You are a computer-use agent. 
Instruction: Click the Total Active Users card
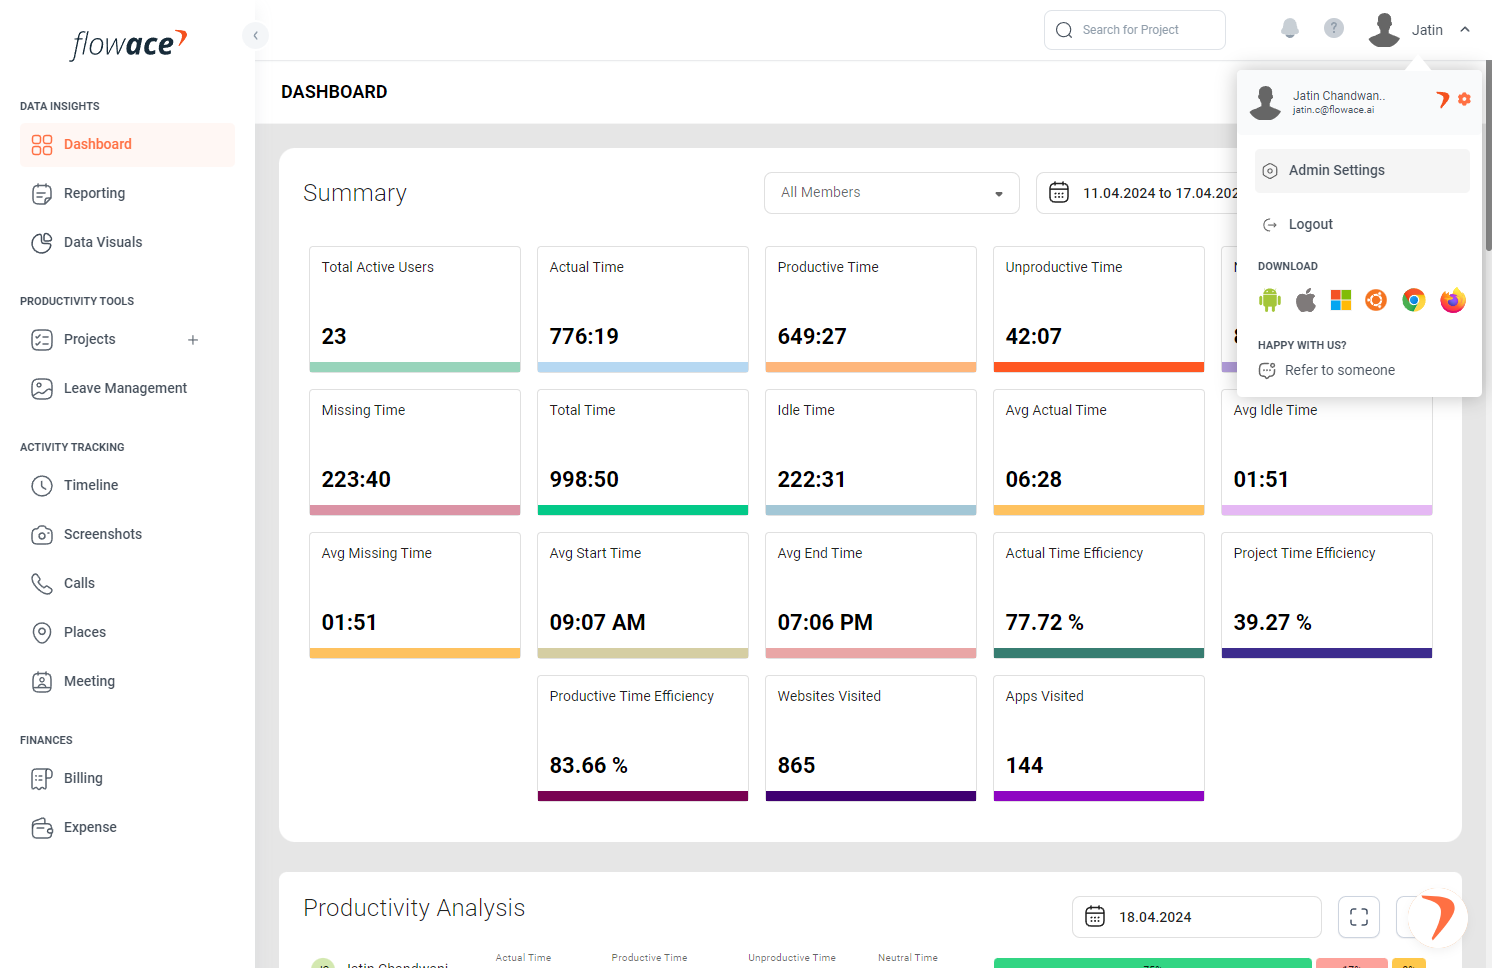pyautogui.click(x=415, y=309)
